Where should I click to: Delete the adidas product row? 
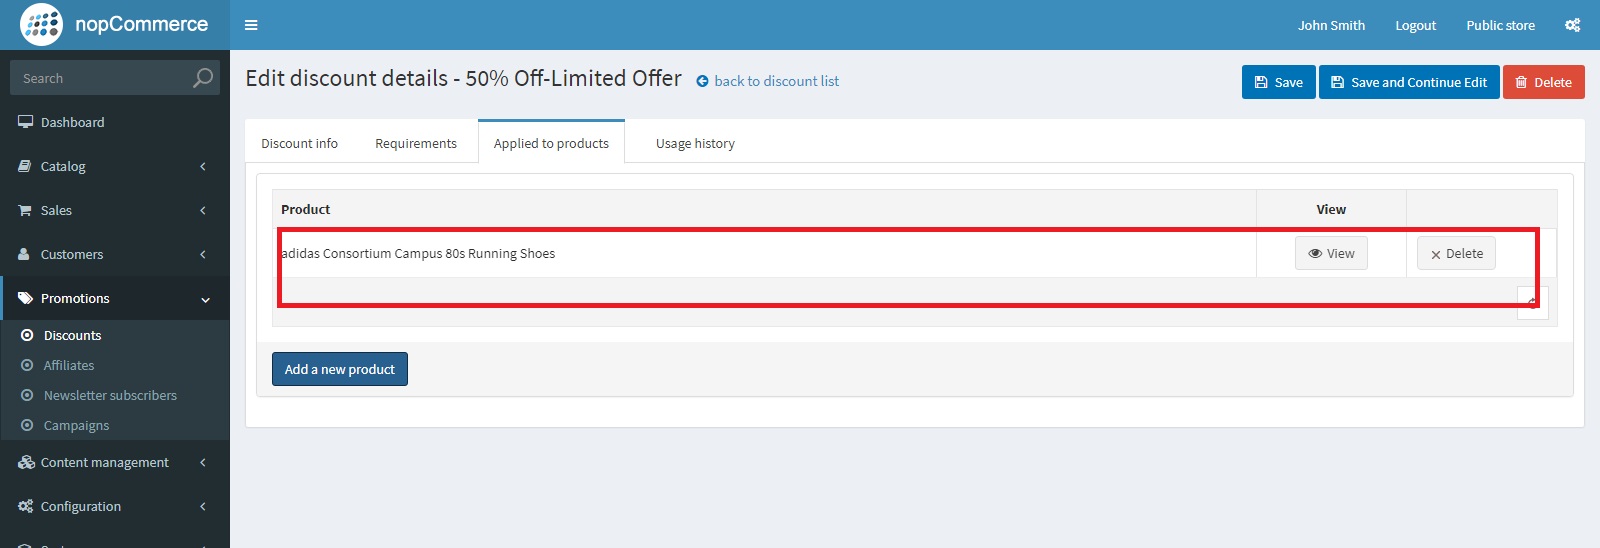click(1457, 253)
